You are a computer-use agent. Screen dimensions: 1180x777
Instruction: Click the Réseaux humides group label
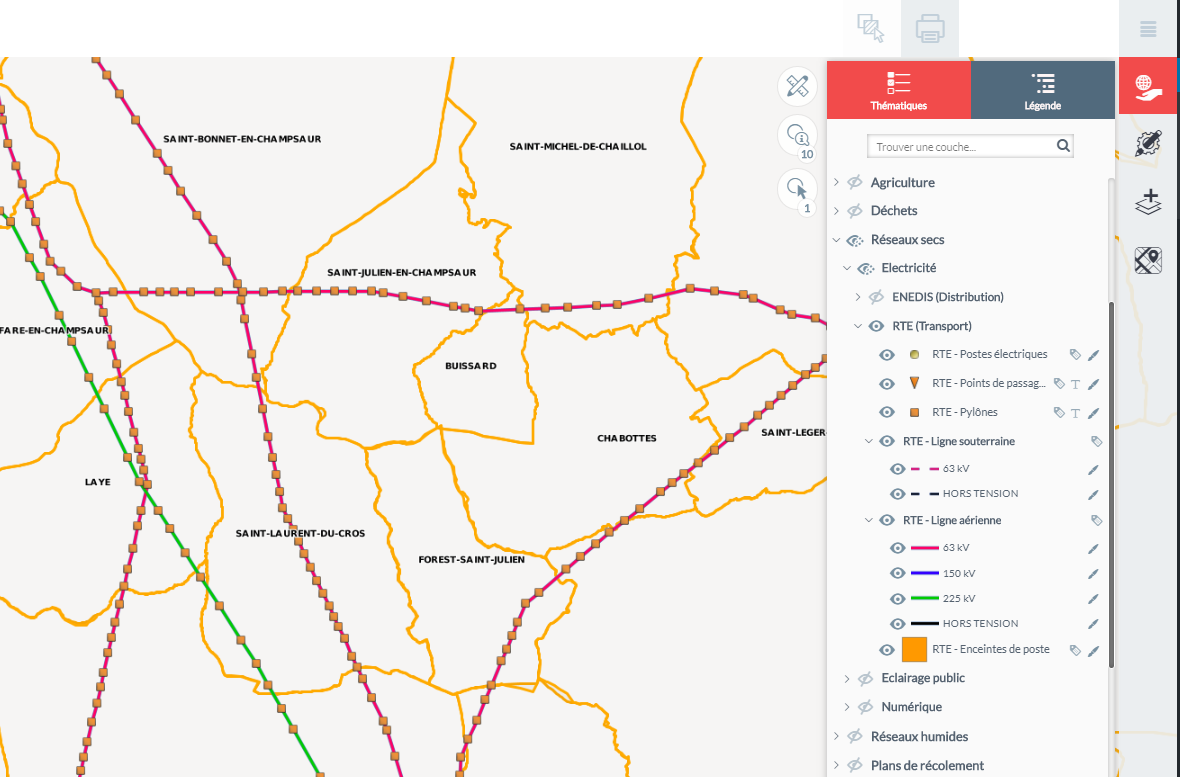[919, 736]
